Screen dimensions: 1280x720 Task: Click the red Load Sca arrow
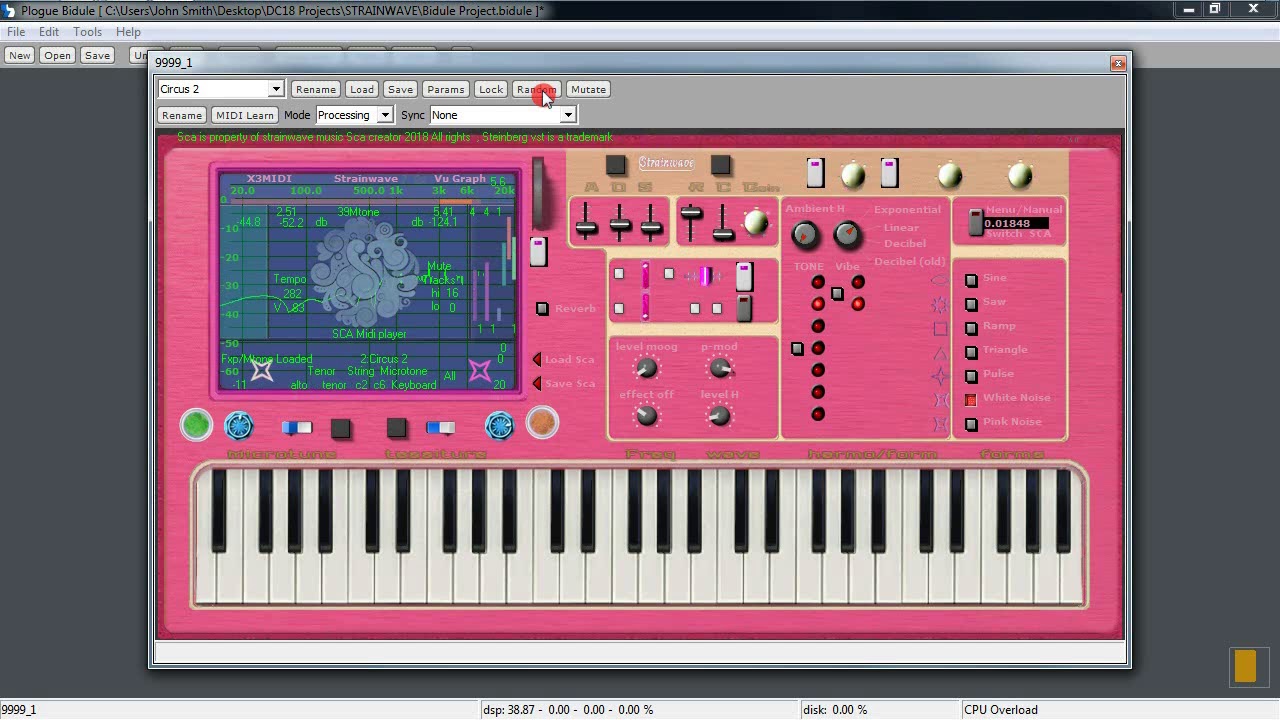[537, 359]
